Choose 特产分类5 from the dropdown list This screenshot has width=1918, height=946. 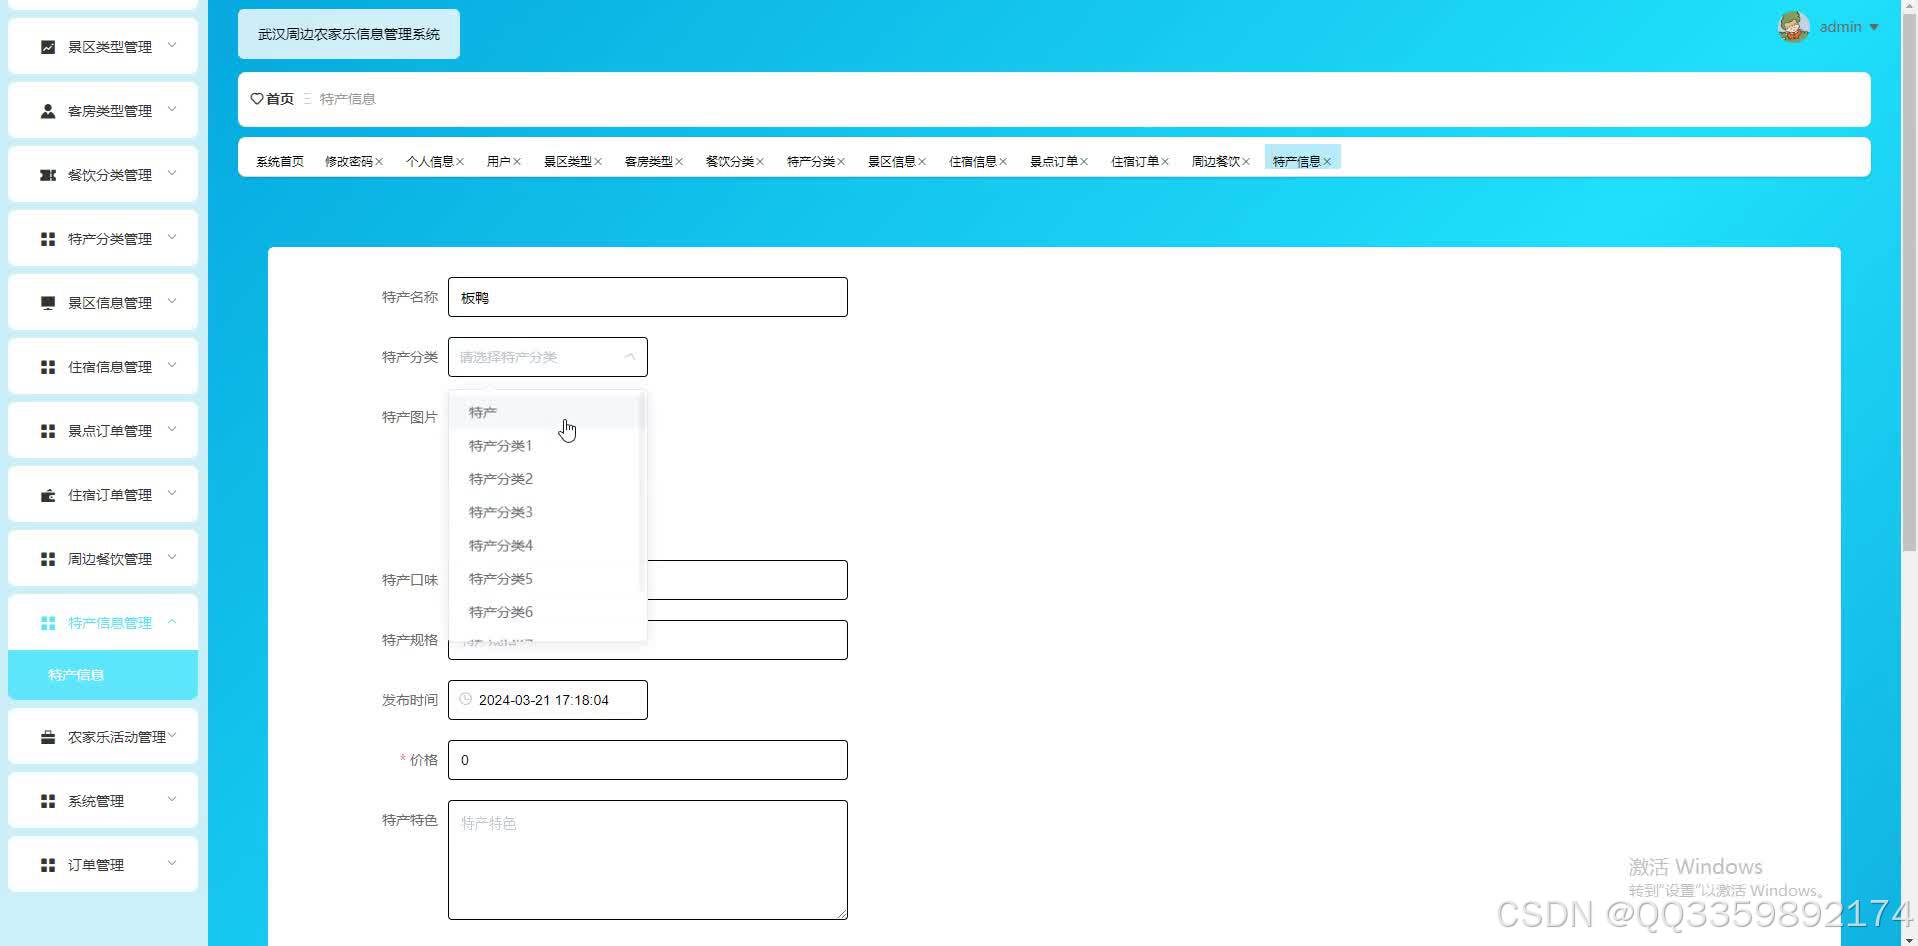(x=544, y=579)
